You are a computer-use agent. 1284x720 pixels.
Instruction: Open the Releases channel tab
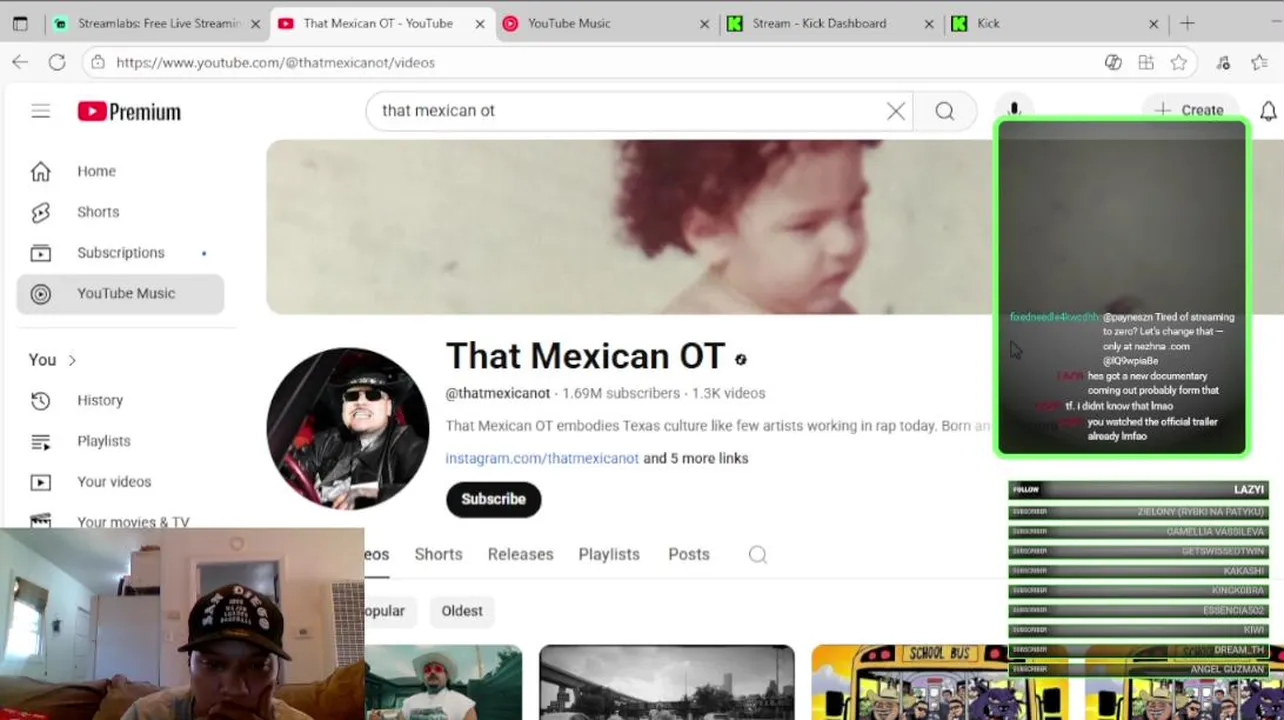click(520, 554)
